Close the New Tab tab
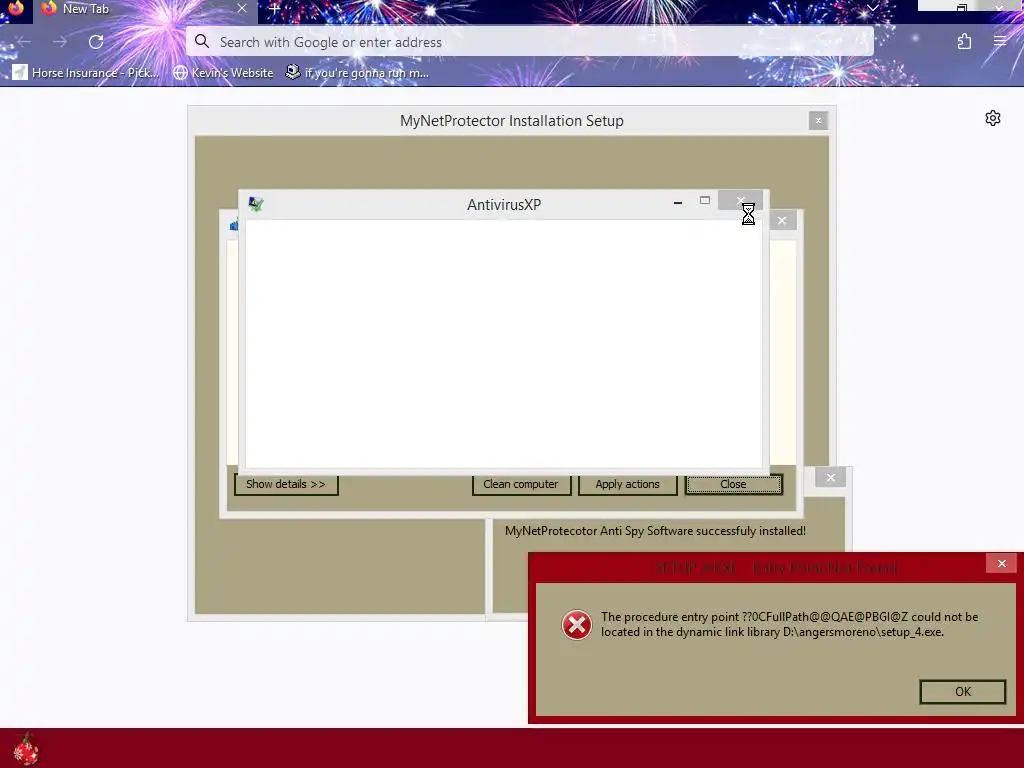The height and width of the screenshot is (768, 1024). [x=242, y=8]
